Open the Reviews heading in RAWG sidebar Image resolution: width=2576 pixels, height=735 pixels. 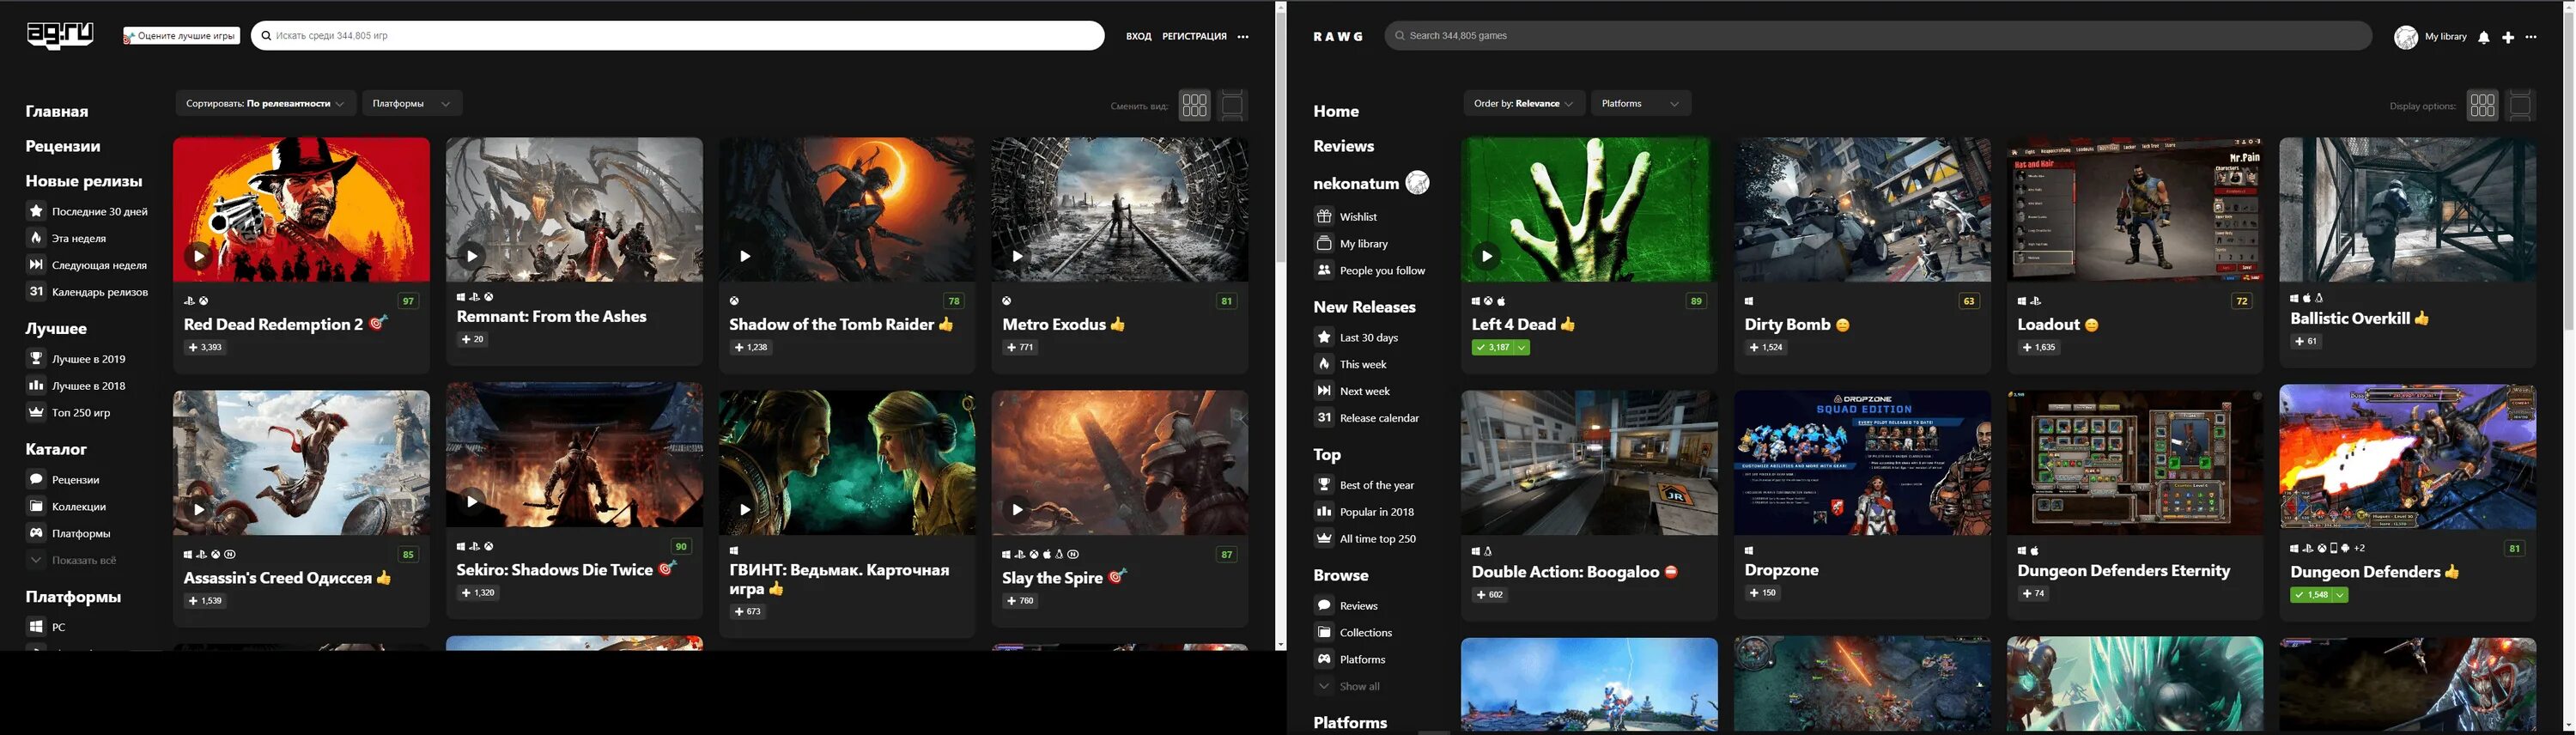pyautogui.click(x=1344, y=146)
